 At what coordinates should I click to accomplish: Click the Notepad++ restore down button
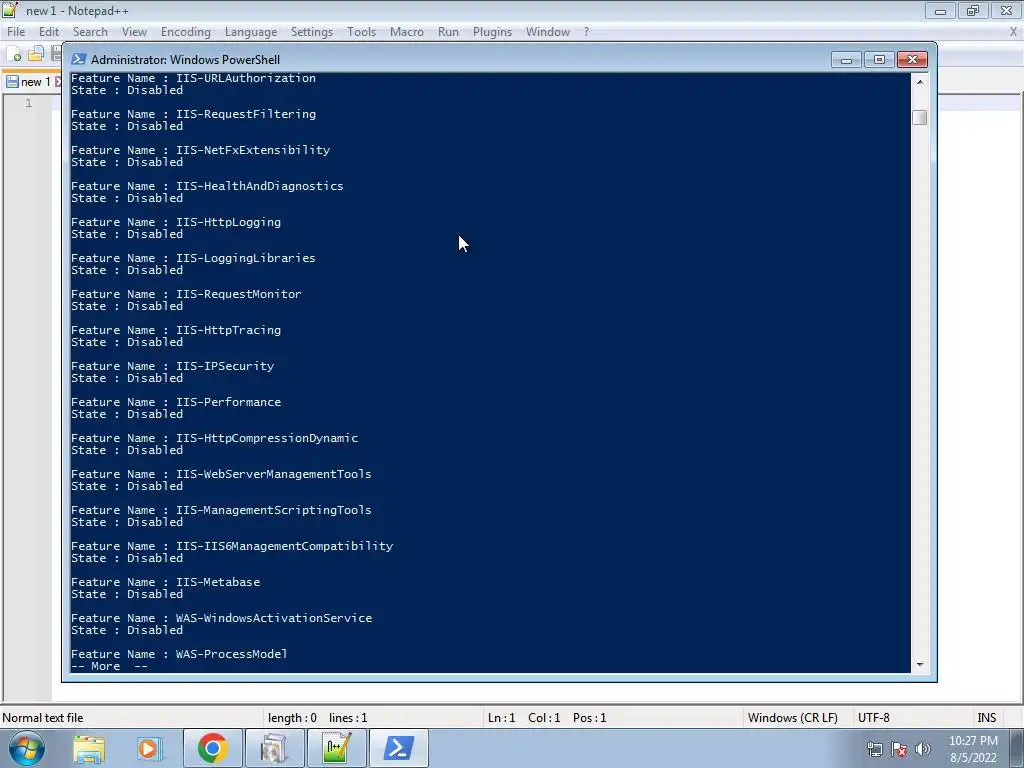click(x=973, y=10)
